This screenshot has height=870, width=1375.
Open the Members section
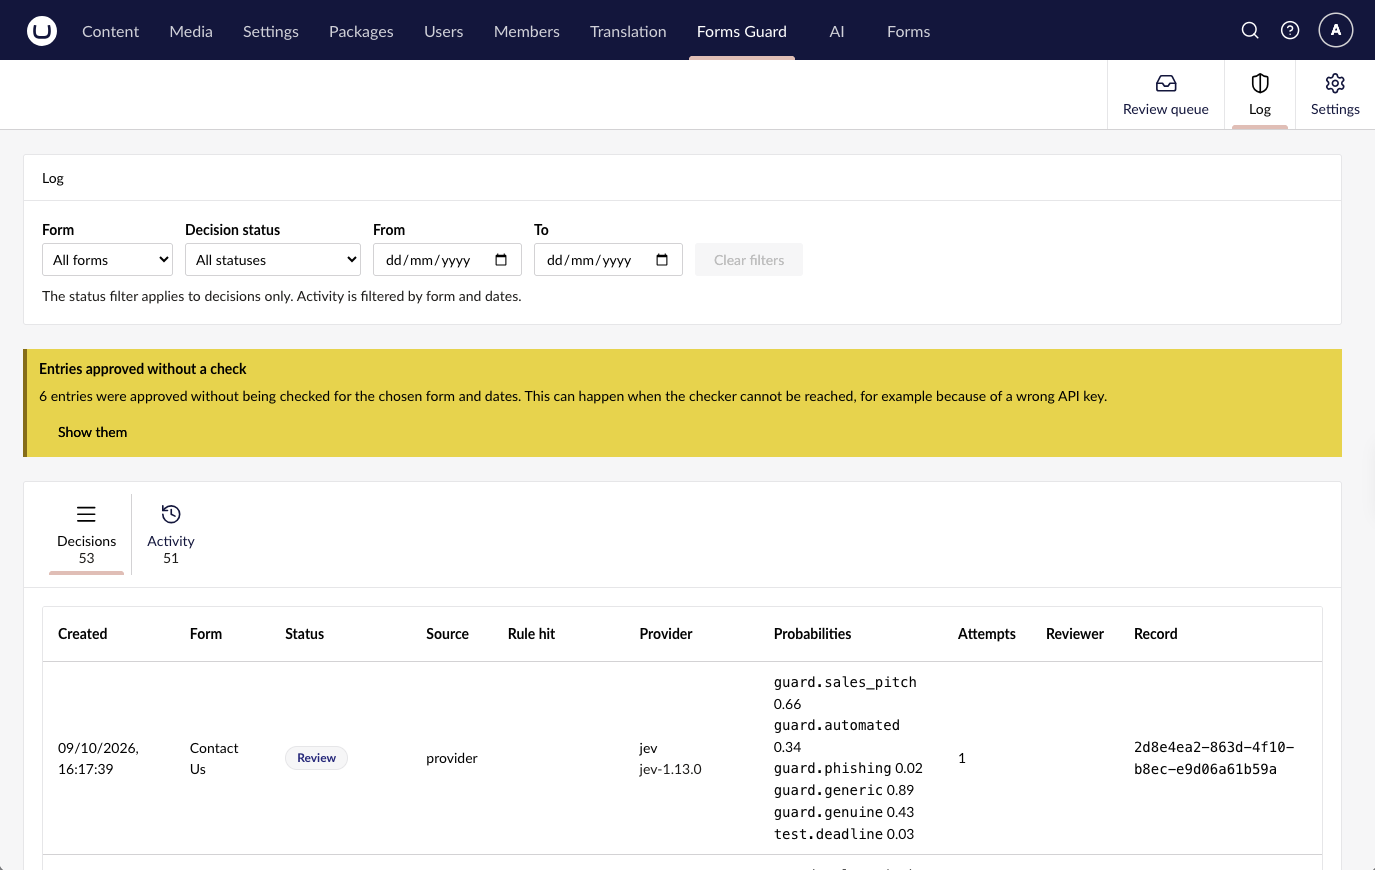point(527,31)
